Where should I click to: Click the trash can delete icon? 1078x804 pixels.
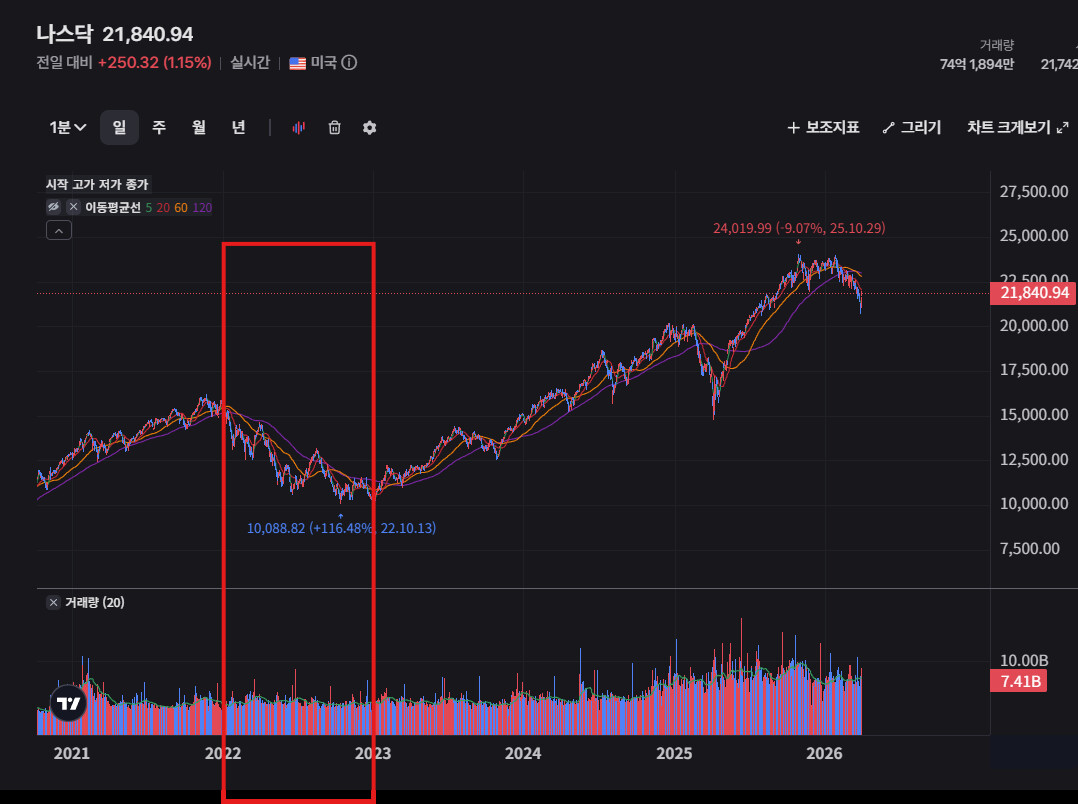[x=335, y=128]
